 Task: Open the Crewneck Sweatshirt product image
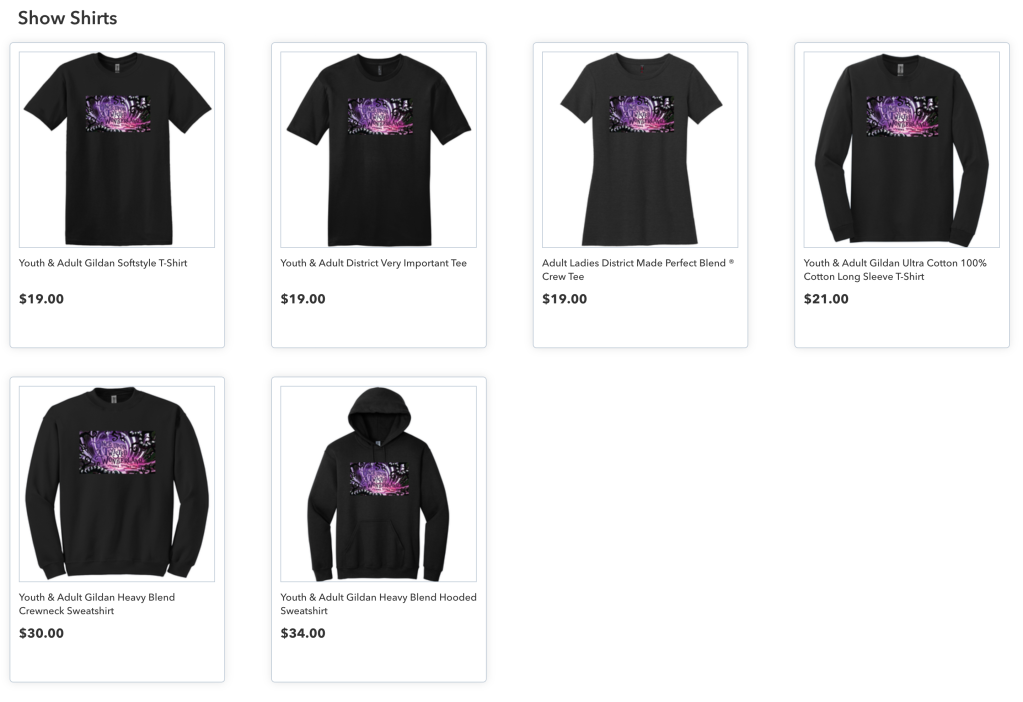tap(117, 483)
